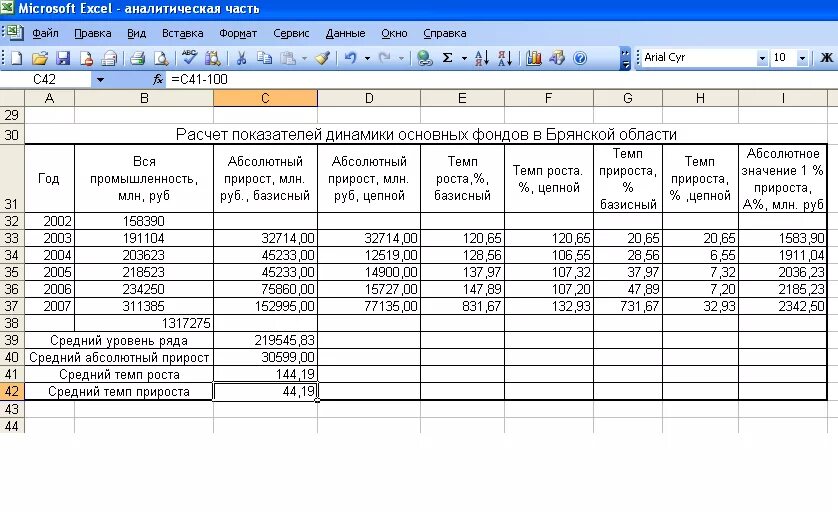Click the Search file toolbar icon
Screen dimensions: 838x512
click(110, 58)
